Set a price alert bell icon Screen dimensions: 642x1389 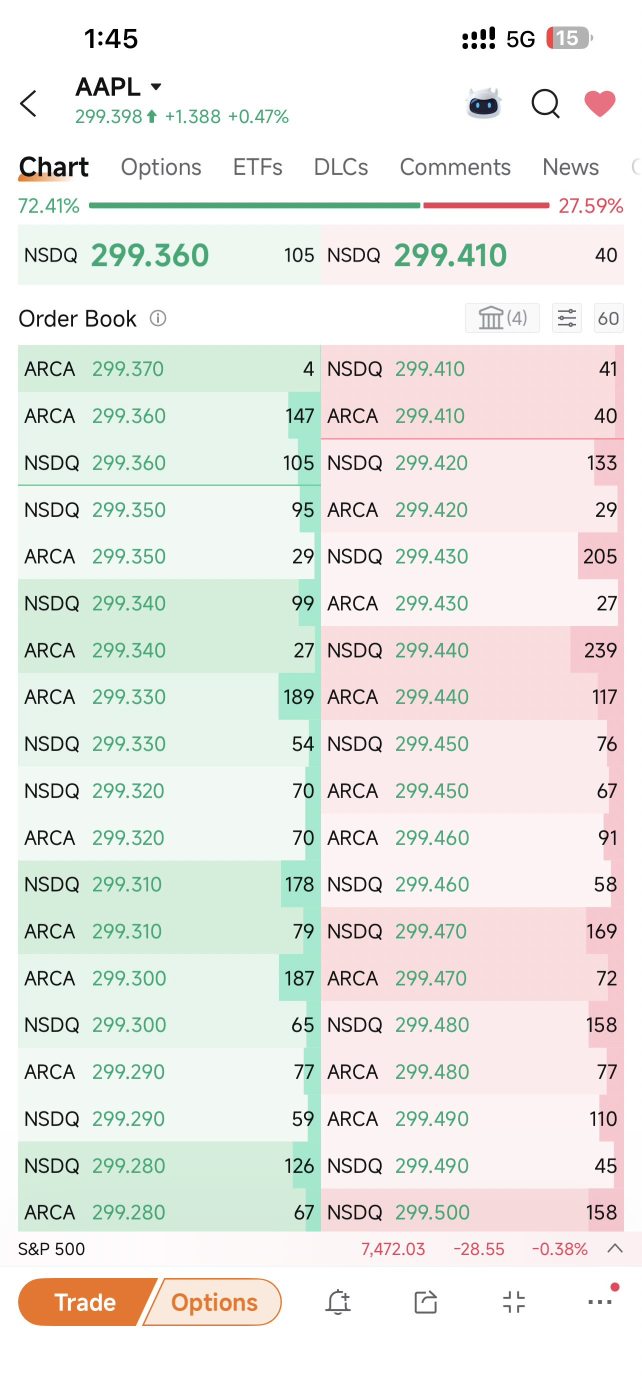[x=338, y=1302]
